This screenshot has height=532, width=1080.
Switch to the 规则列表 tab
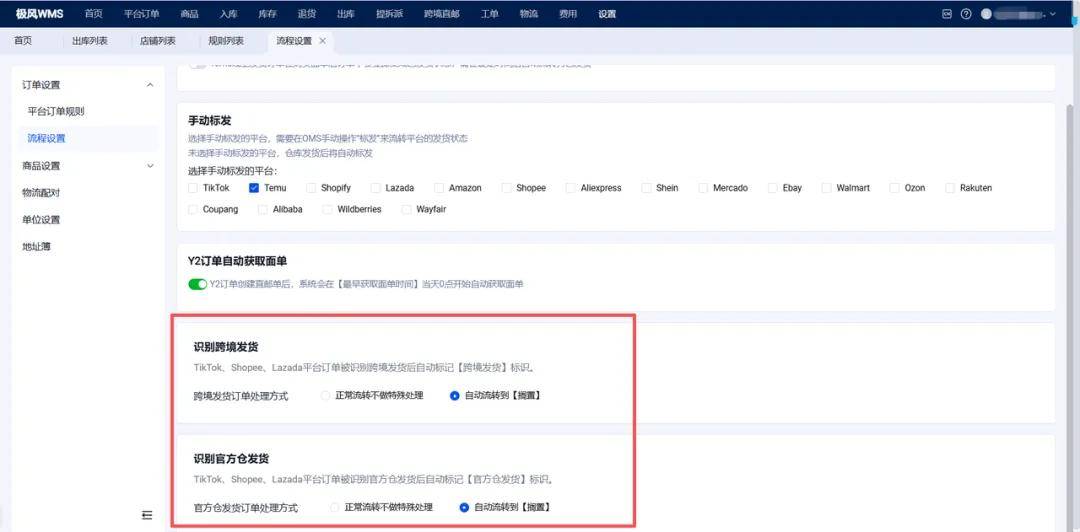[226, 41]
